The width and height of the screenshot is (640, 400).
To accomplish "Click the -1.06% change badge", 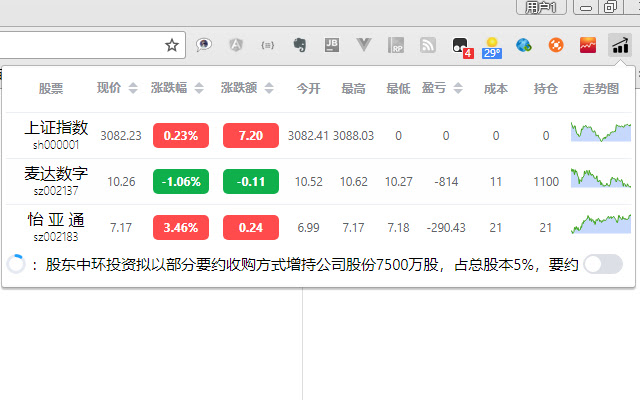I will [181, 182].
